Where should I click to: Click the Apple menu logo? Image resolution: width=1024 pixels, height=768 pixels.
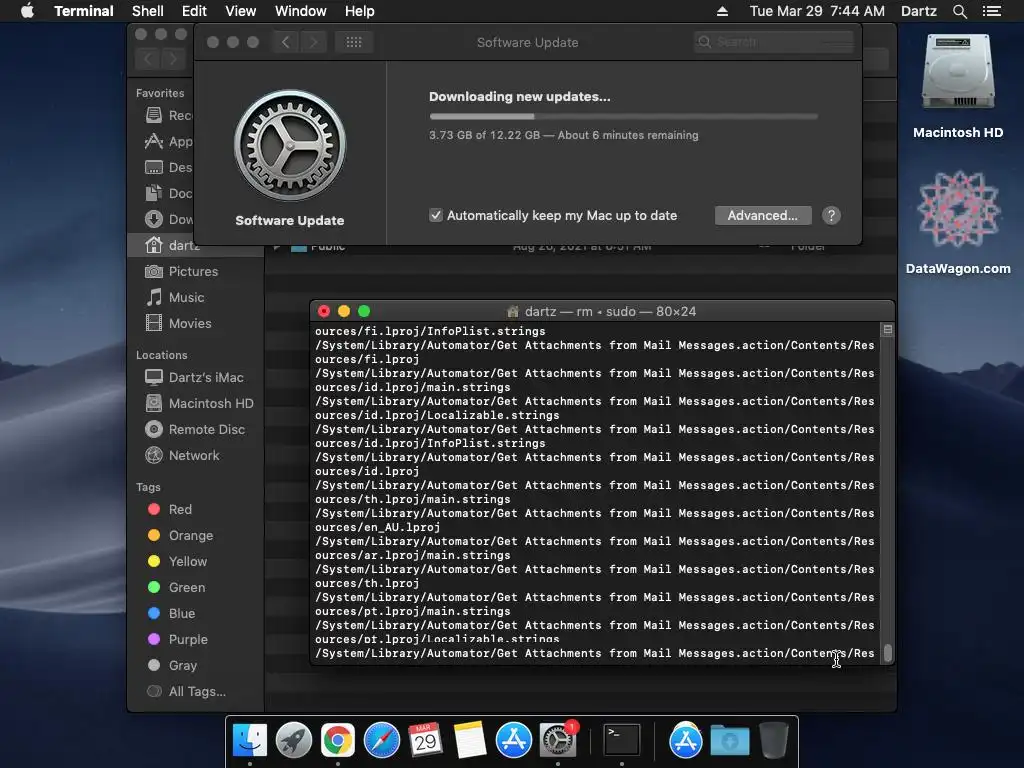27,11
